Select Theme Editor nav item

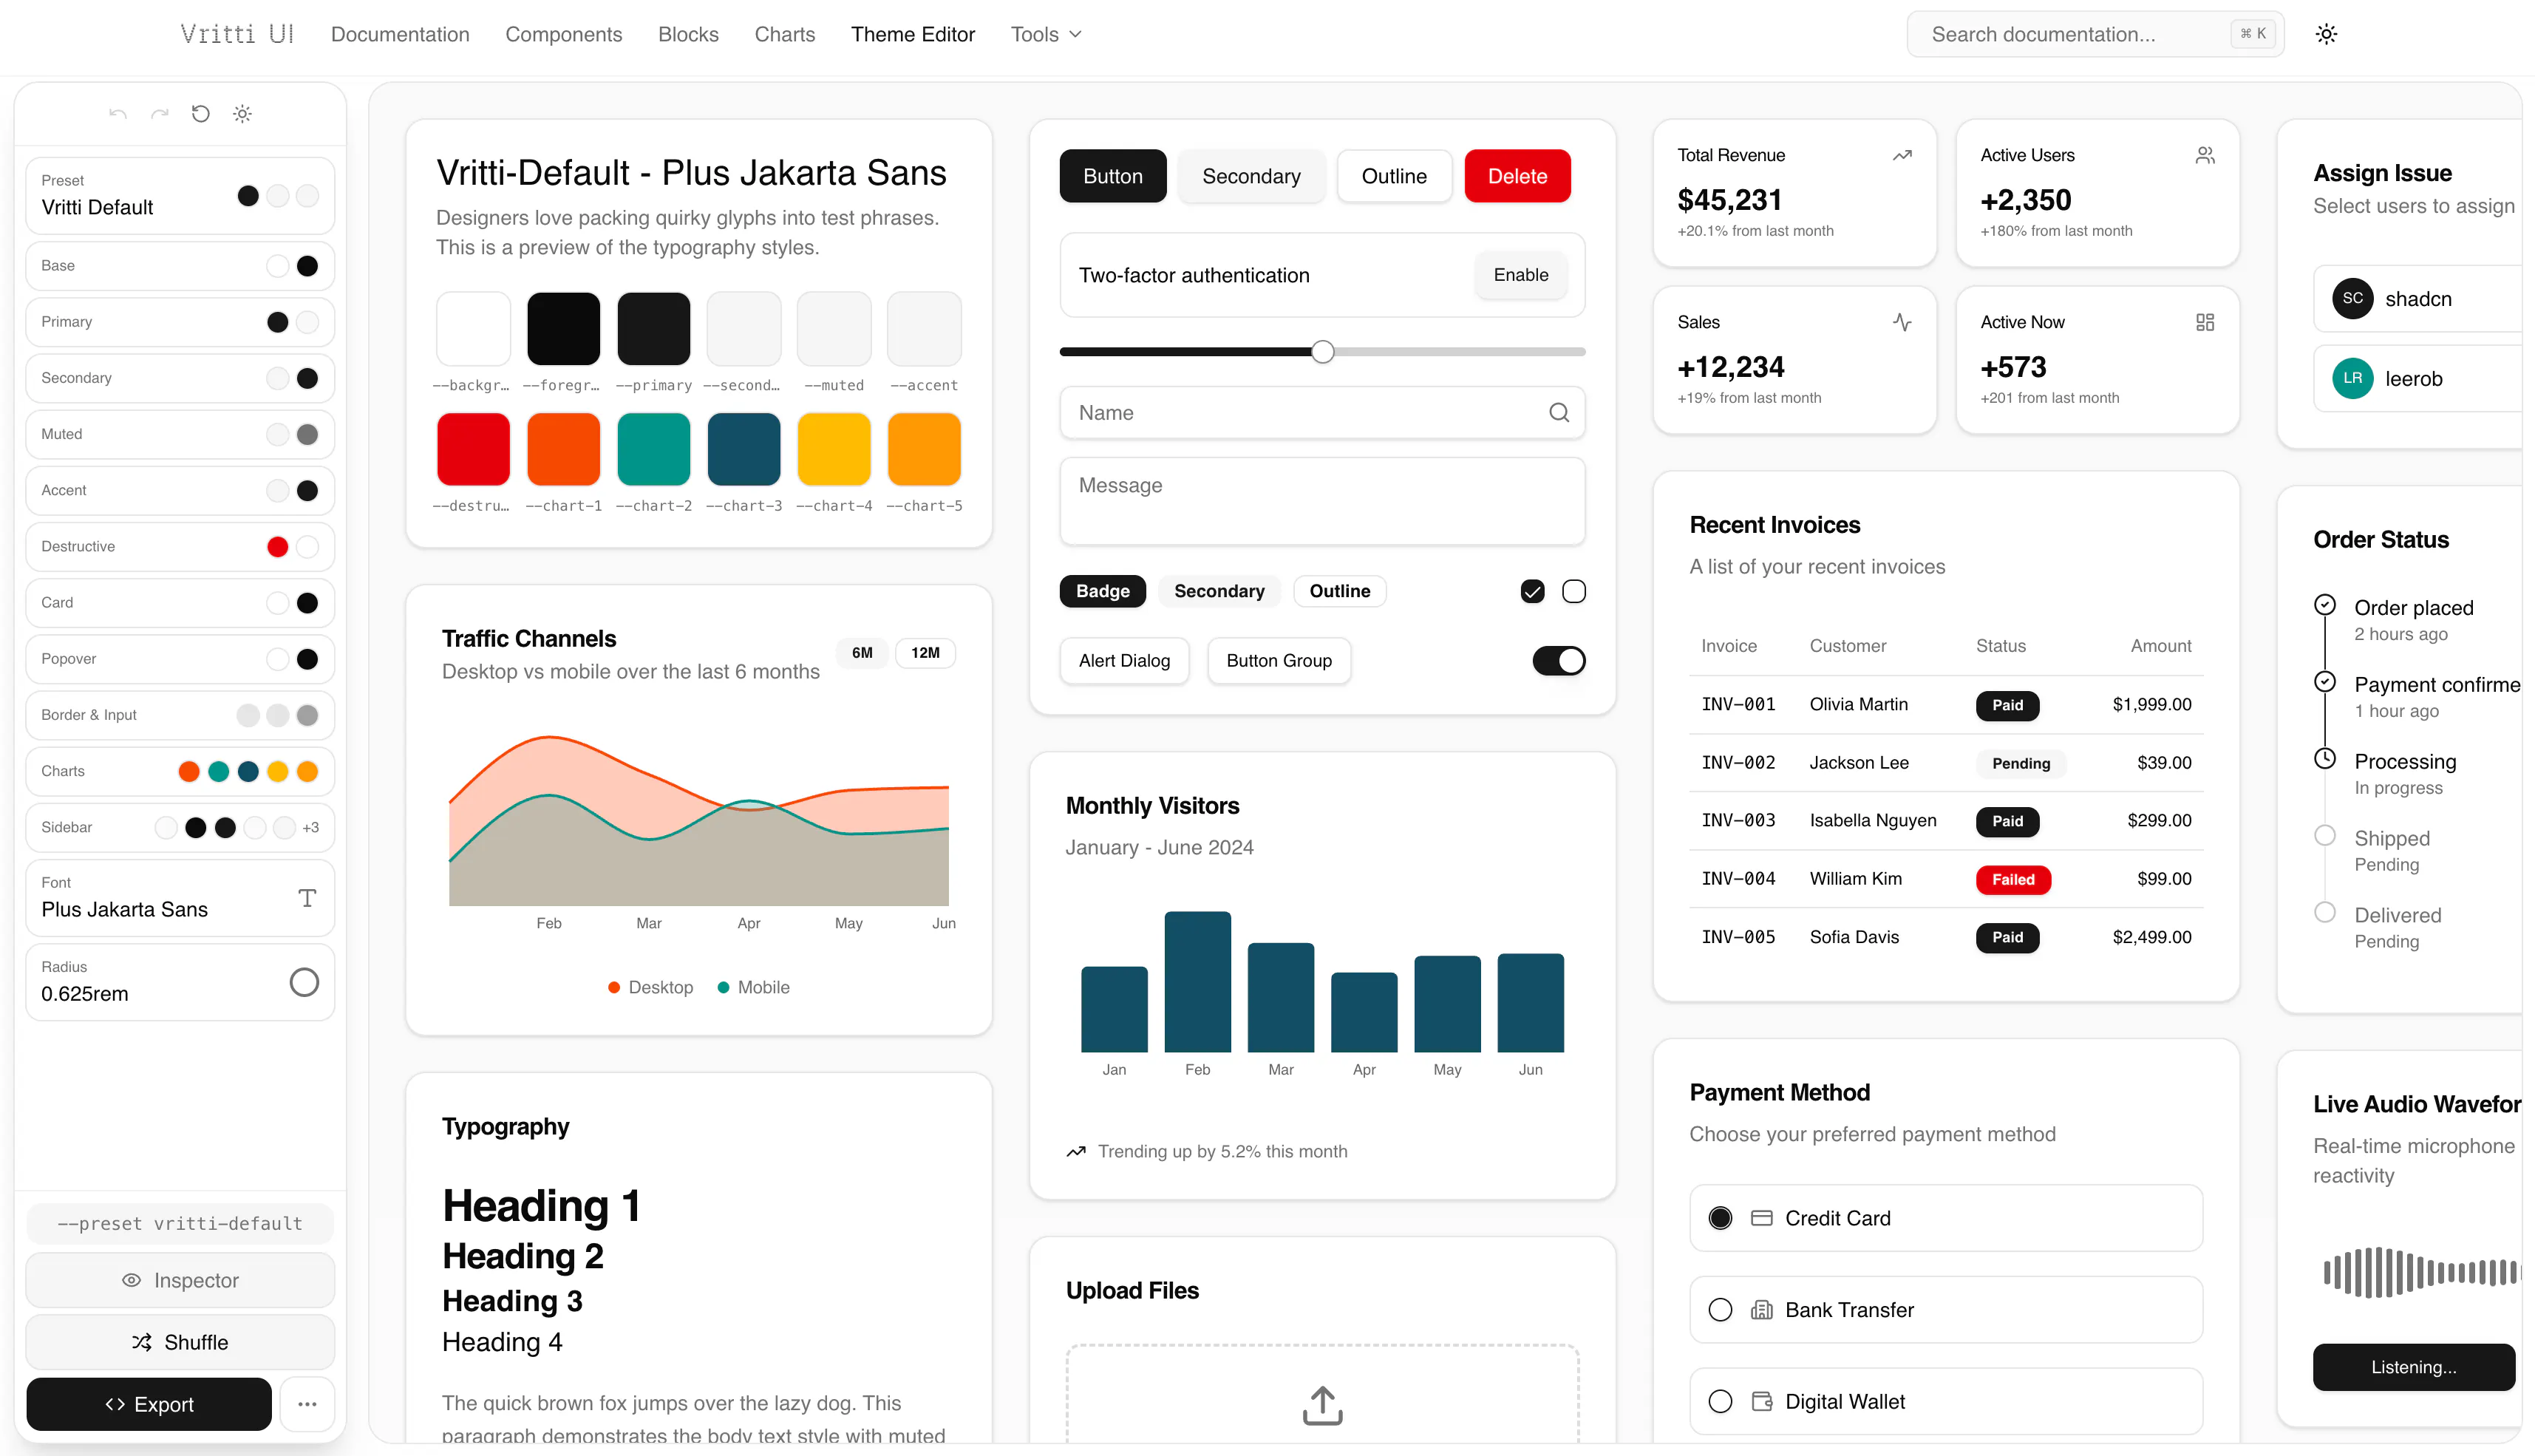tap(912, 34)
